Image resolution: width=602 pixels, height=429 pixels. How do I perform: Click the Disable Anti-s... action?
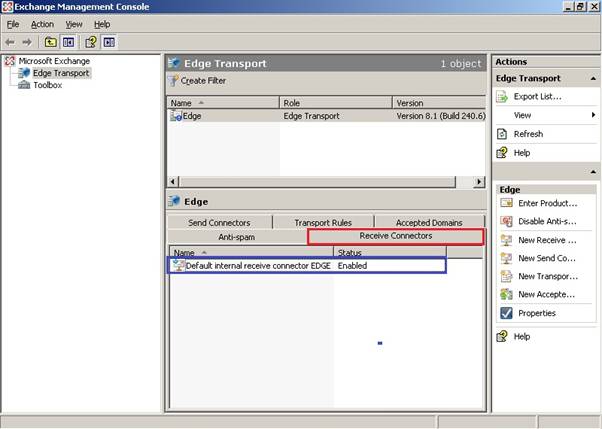(x=547, y=221)
